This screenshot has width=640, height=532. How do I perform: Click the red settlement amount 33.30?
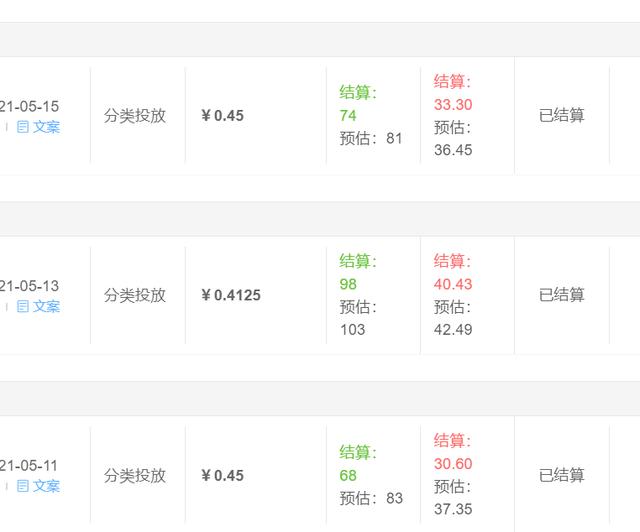click(x=453, y=105)
